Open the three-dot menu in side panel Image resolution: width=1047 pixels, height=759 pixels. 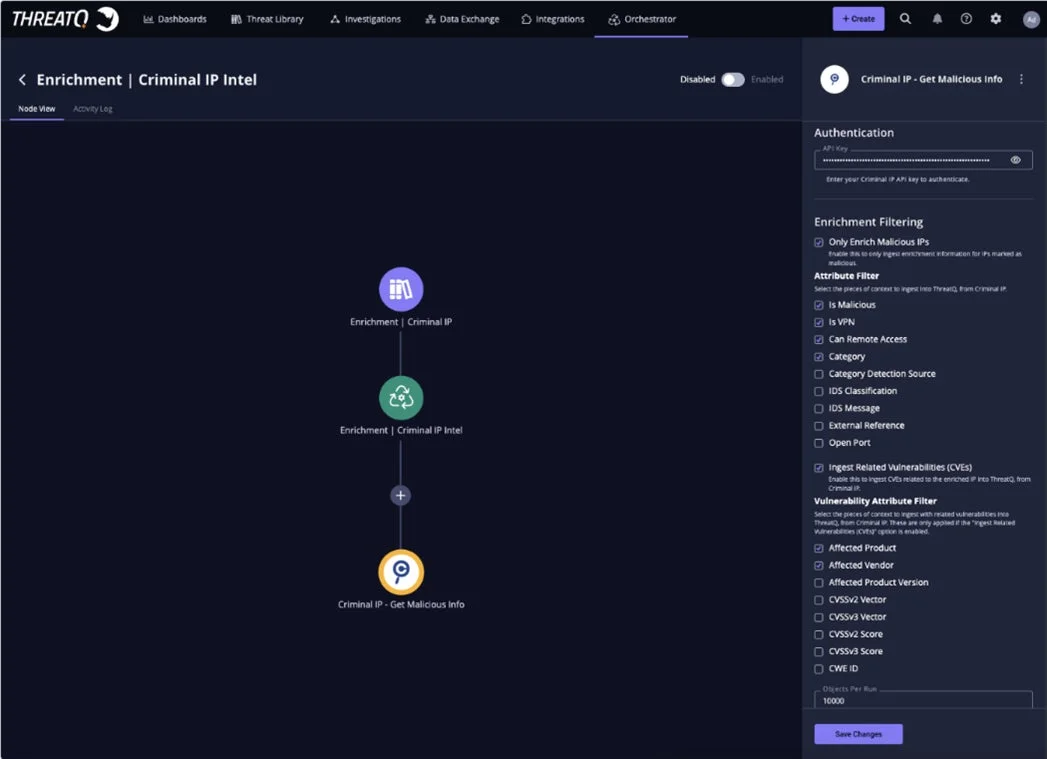pyautogui.click(x=1021, y=79)
